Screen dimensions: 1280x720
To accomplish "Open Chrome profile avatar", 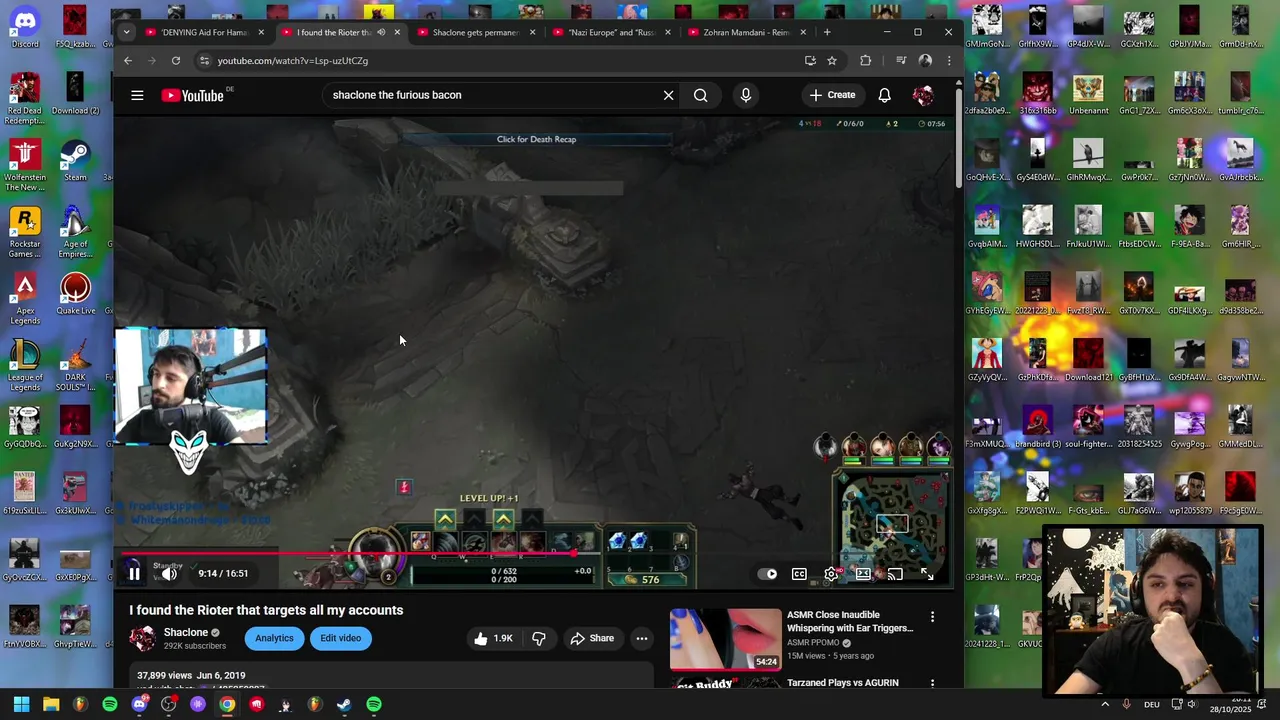I will (x=925, y=61).
